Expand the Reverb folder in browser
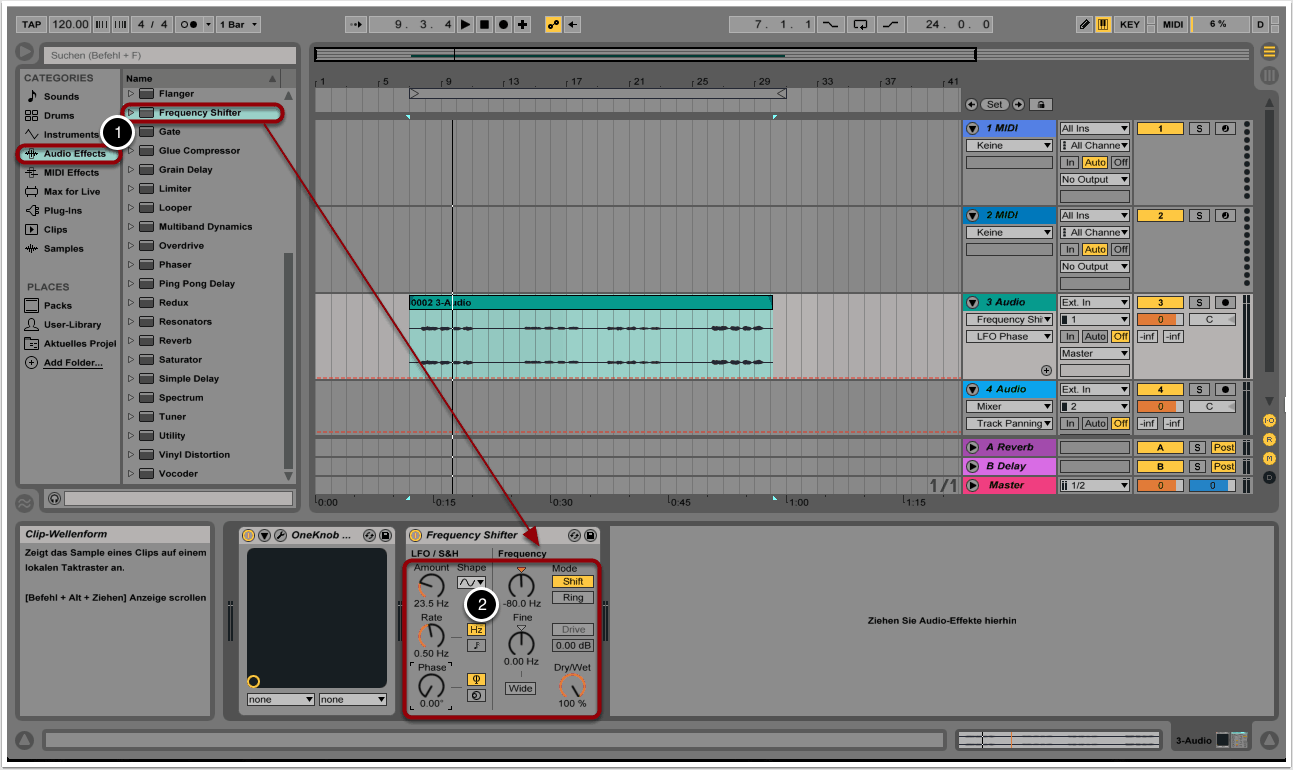 (130, 341)
